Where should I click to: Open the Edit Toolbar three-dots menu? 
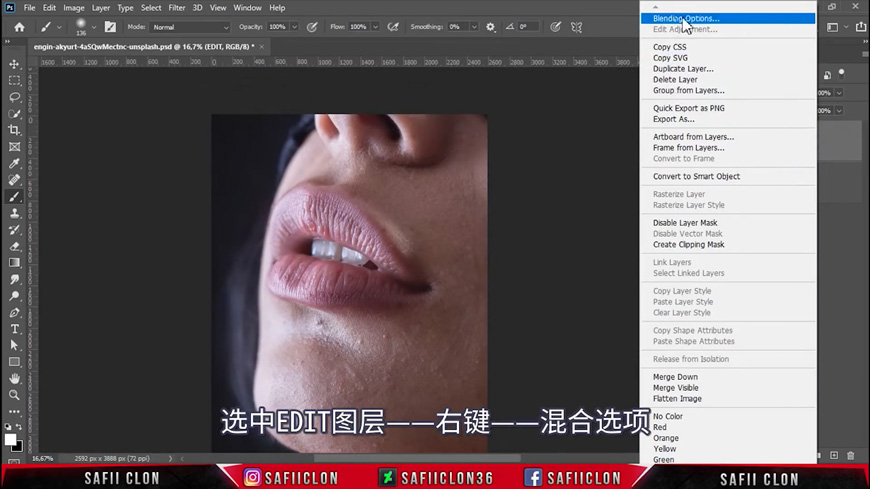[14, 412]
